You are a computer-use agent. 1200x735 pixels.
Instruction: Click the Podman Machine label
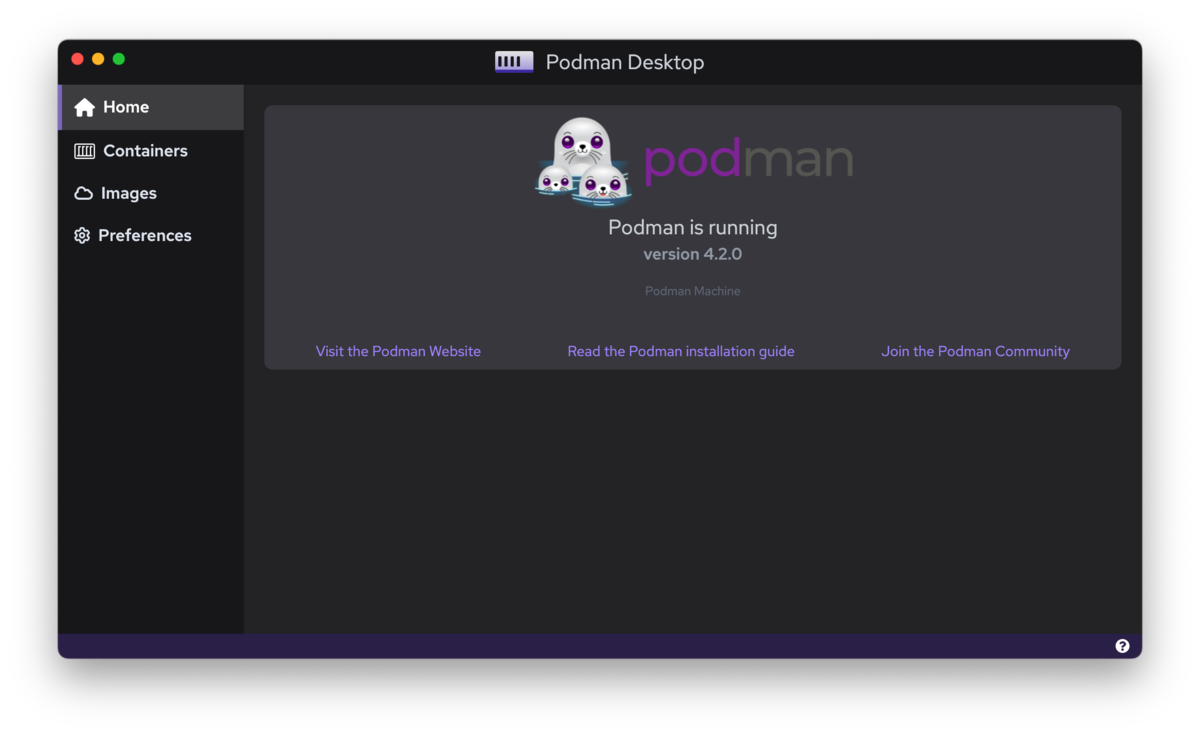693,291
